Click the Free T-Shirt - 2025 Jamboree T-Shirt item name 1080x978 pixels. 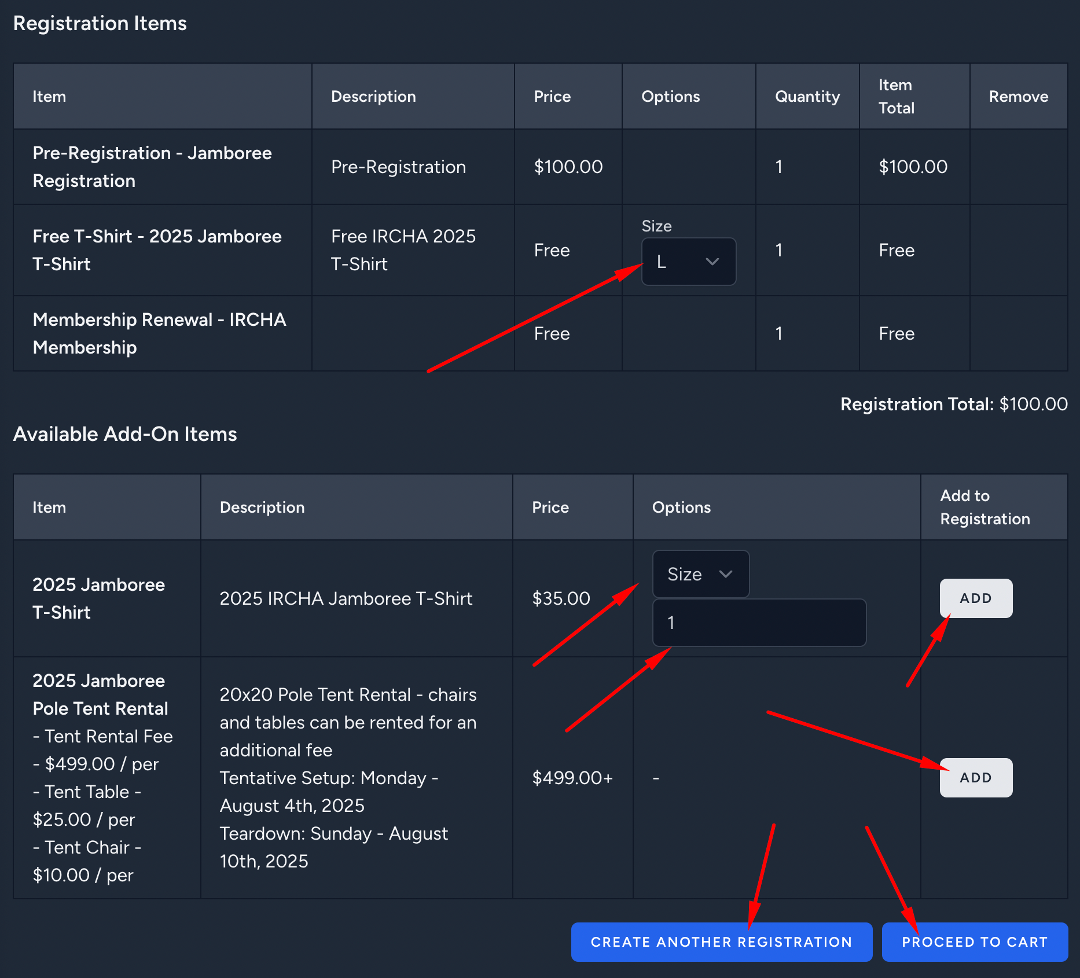[157, 250]
